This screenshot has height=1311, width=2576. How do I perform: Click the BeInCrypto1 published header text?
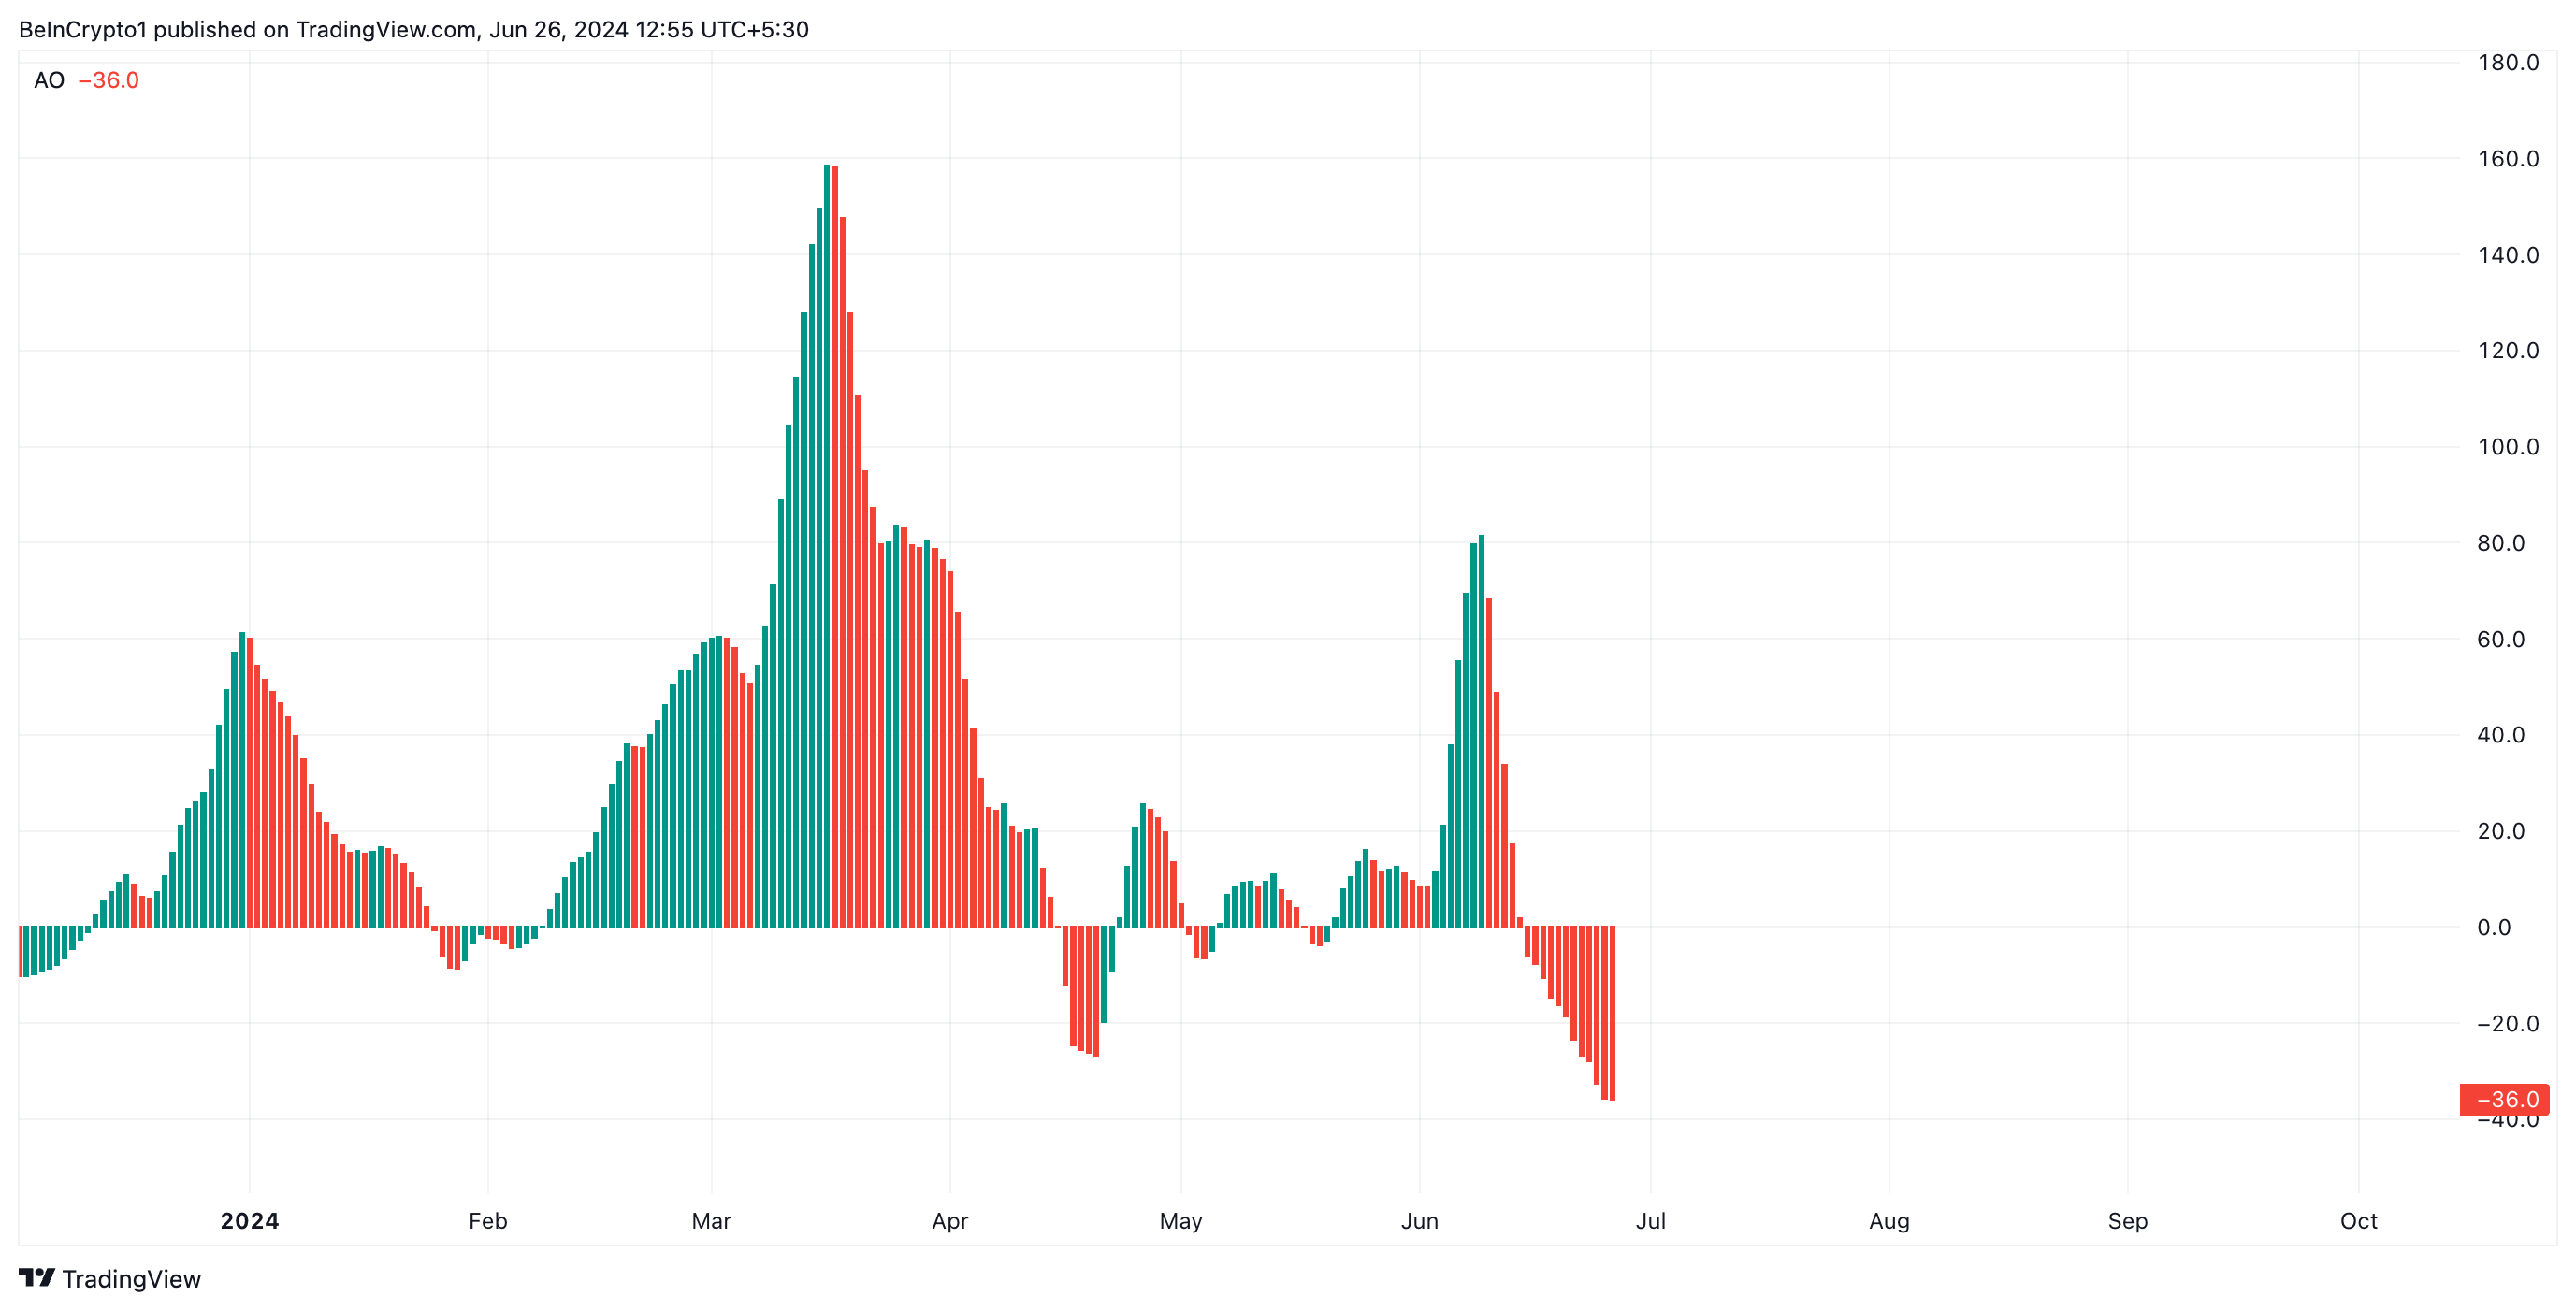point(413,29)
